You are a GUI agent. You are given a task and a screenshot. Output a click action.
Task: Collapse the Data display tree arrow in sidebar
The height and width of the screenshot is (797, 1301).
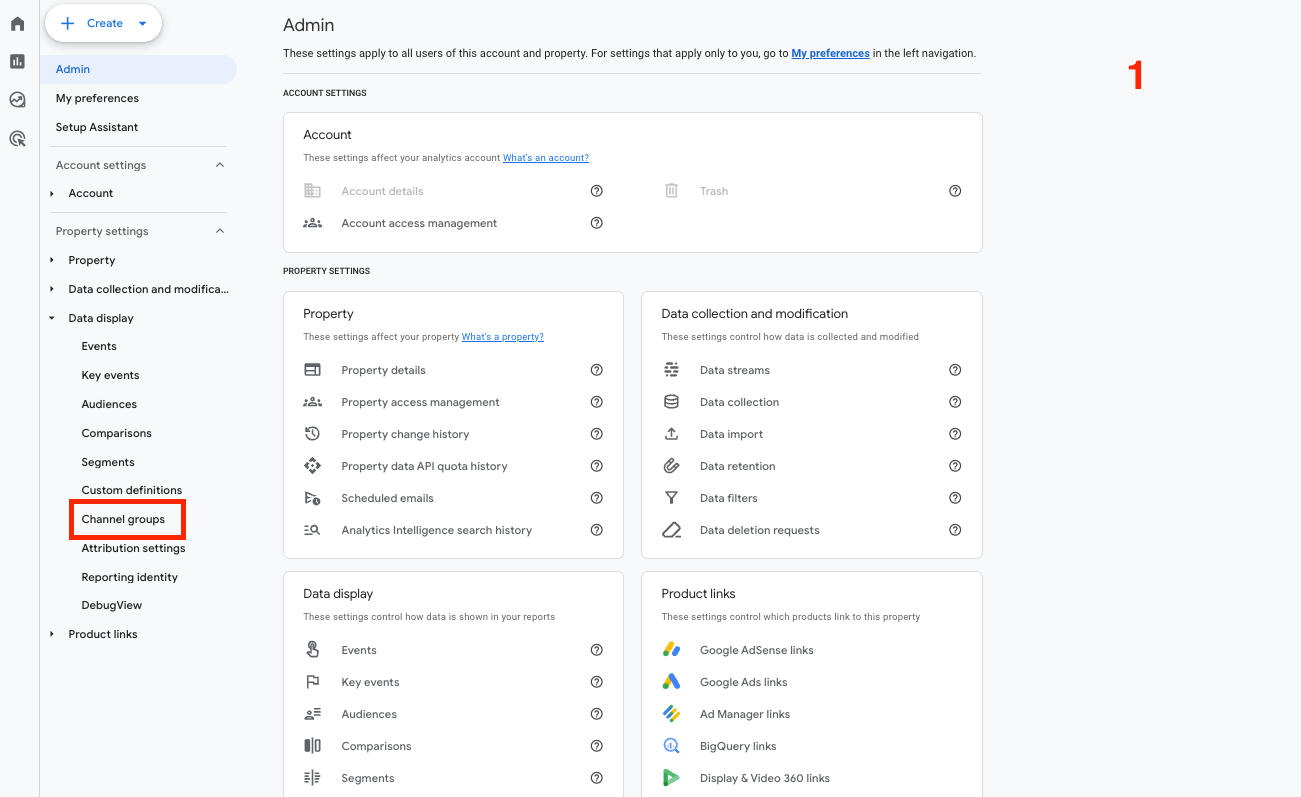(52, 318)
